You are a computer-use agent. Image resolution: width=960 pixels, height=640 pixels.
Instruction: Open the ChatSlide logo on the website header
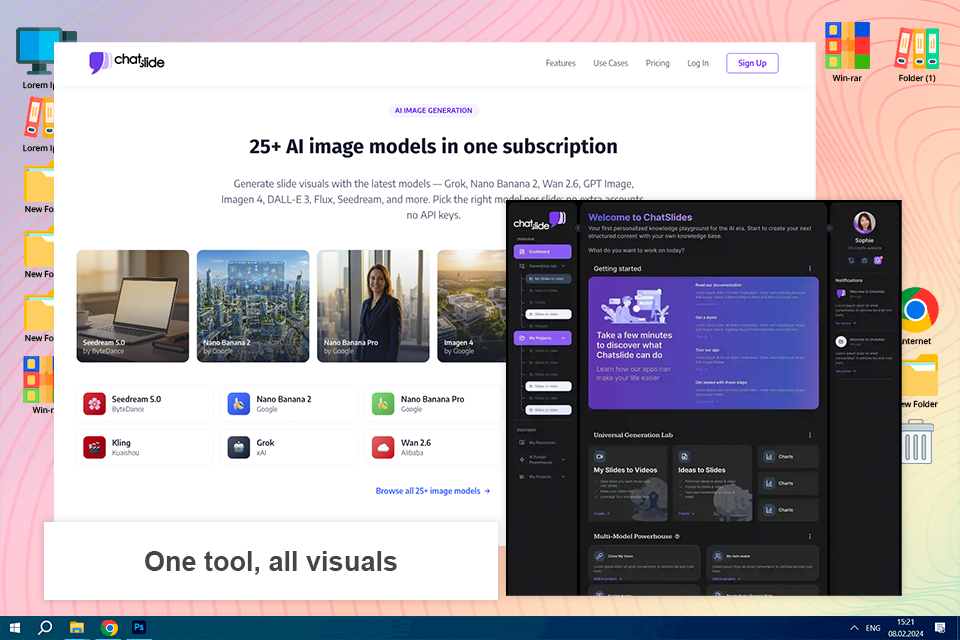[127, 62]
